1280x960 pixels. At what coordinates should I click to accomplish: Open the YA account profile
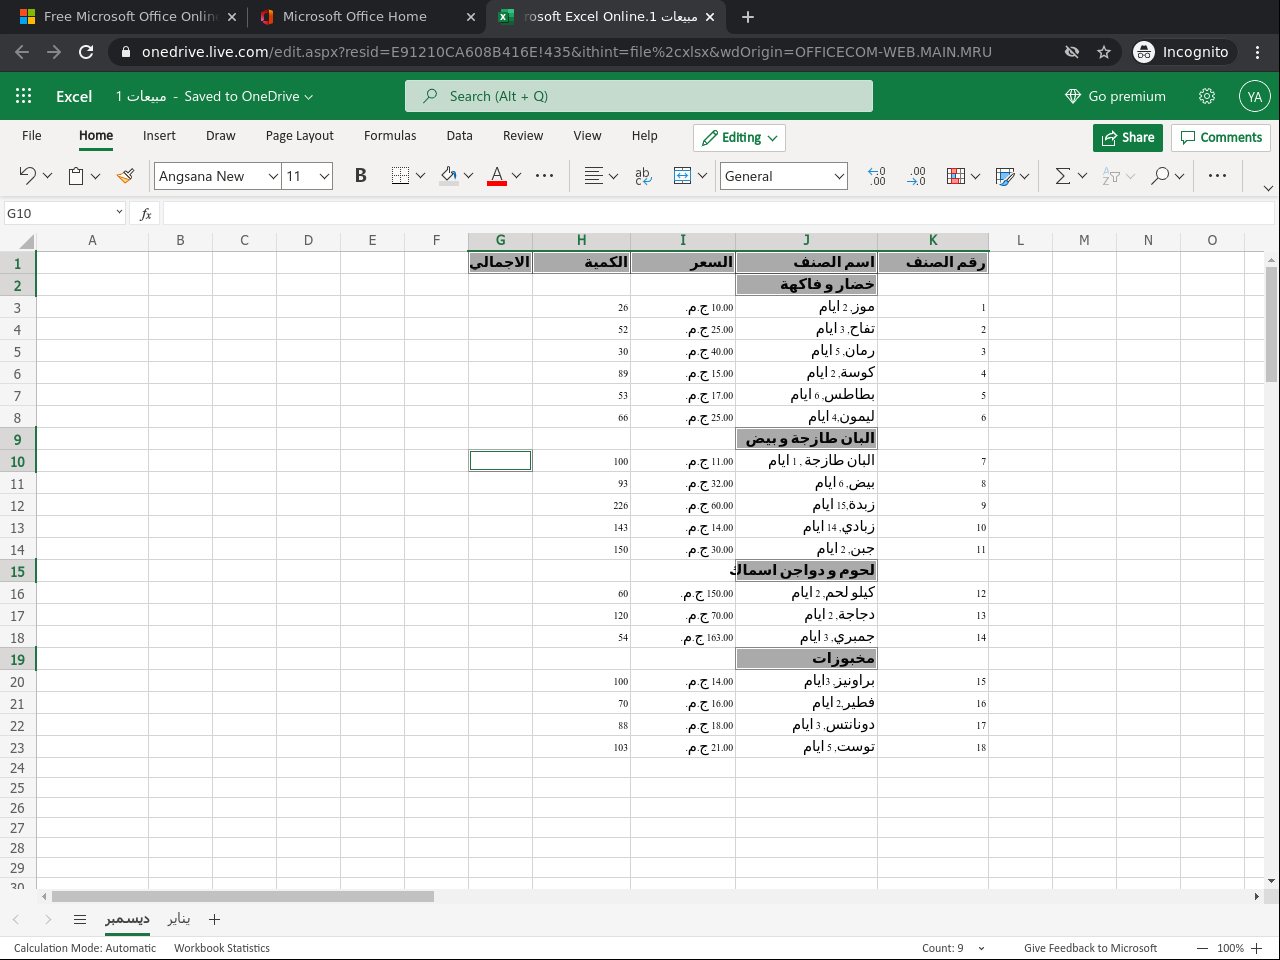pos(1255,96)
